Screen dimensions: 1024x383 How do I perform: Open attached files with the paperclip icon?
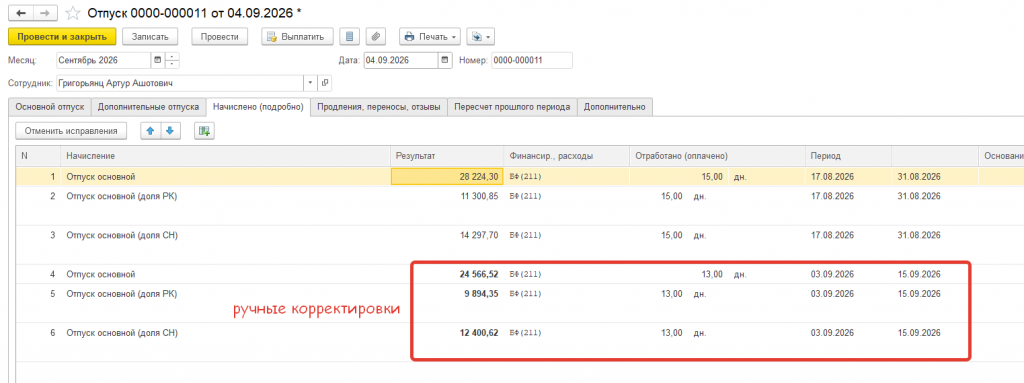(x=377, y=37)
